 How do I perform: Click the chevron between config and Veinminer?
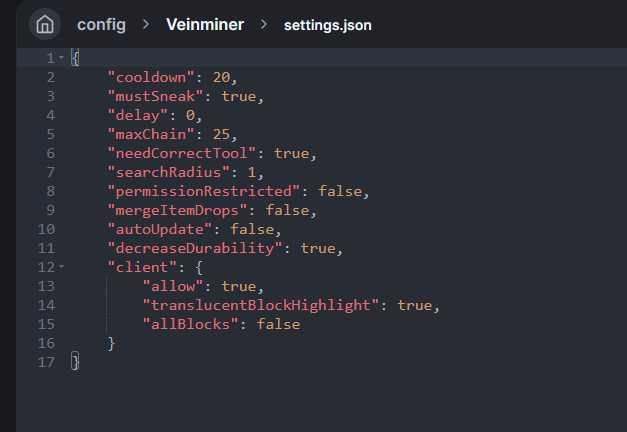(145, 24)
